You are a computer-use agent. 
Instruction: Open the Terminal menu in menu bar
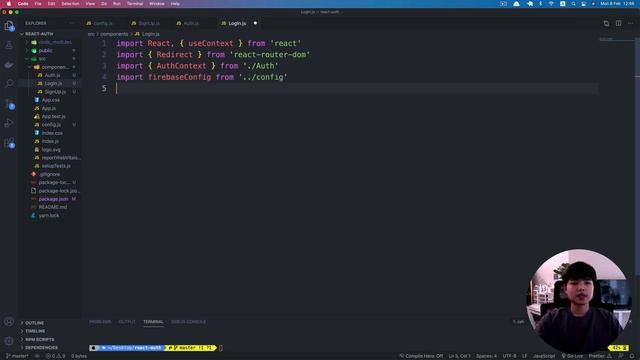(135, 4)
